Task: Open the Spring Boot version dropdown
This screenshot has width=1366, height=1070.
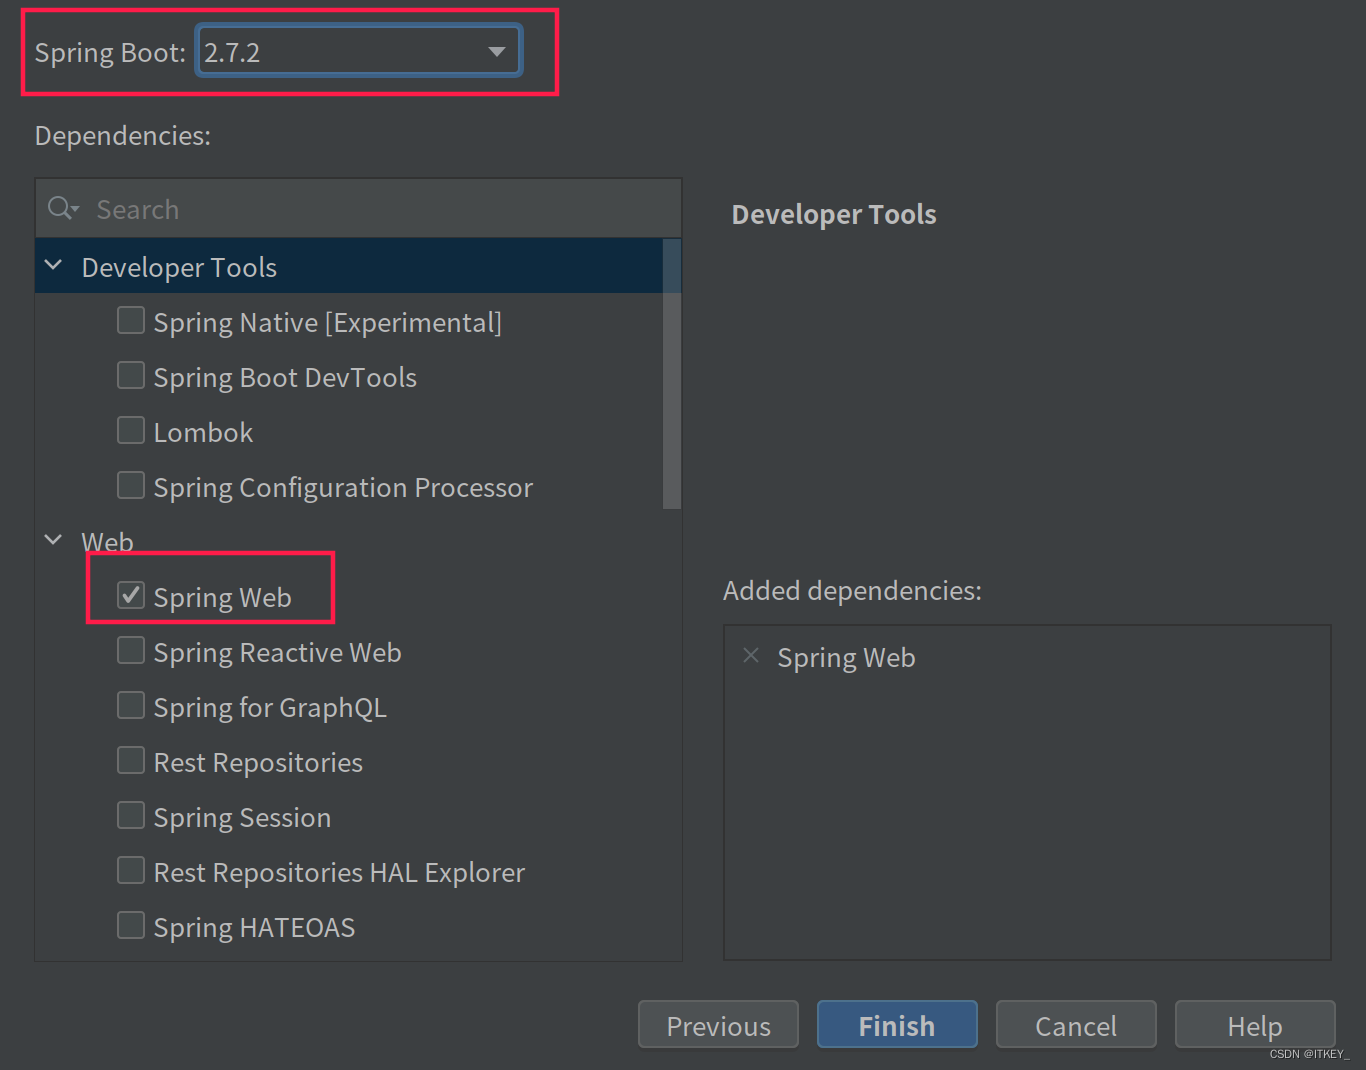Action: (x=359, y=52)
